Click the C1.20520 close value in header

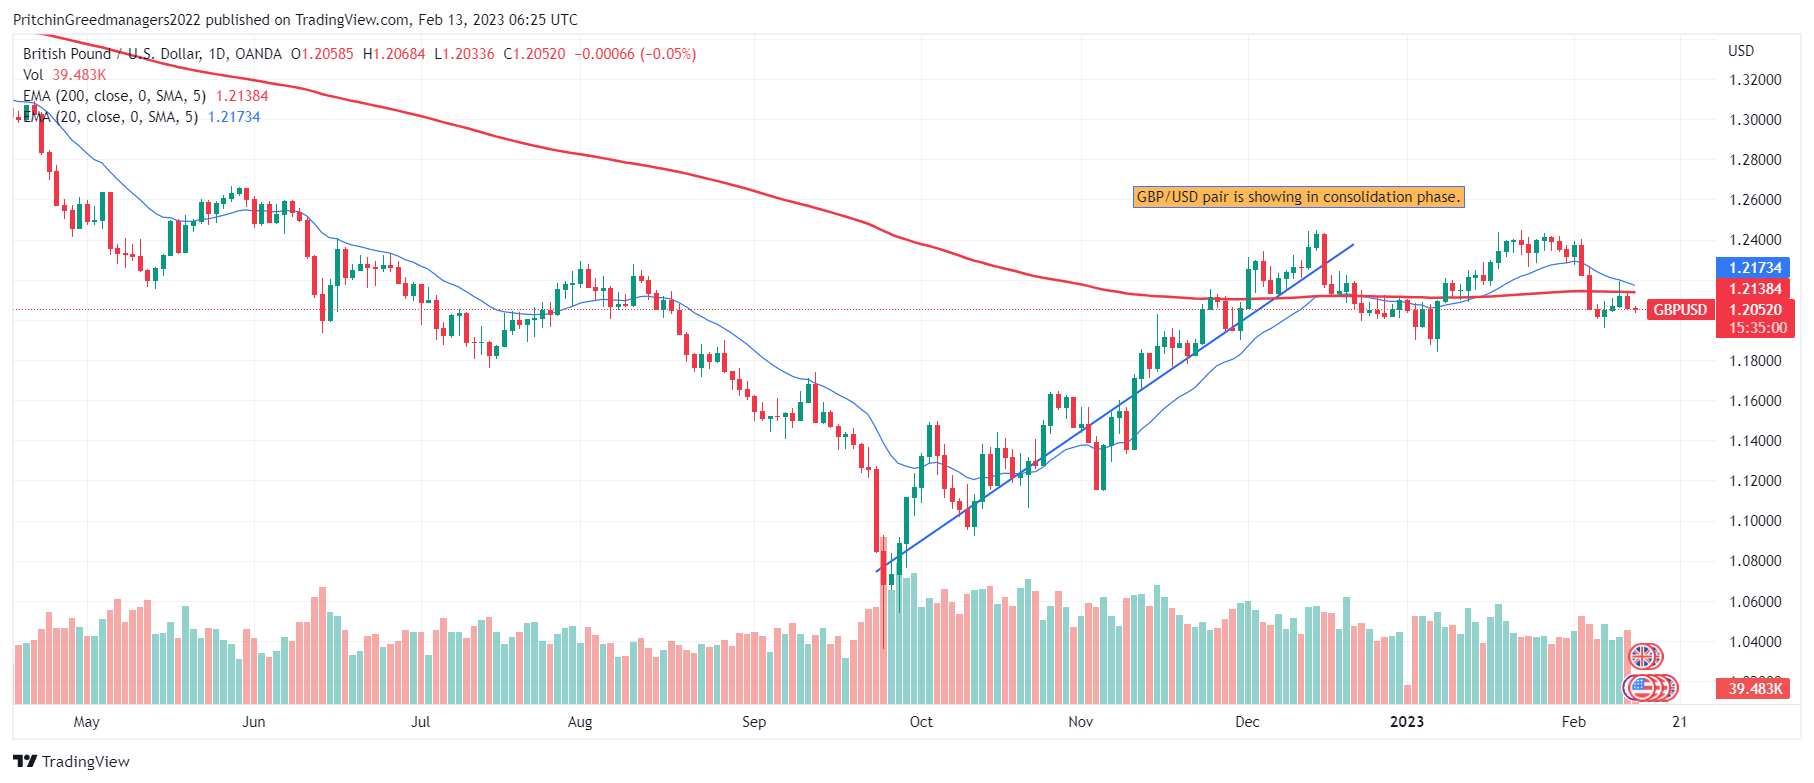(534, 54)
